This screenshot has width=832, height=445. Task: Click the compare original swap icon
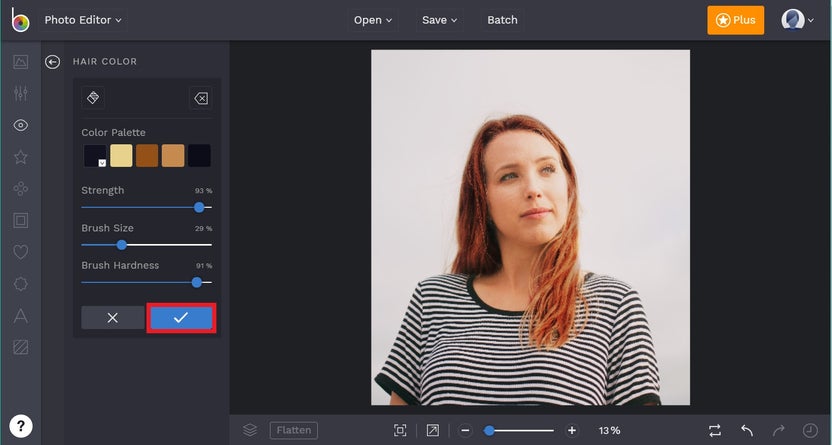[x=715, y=430]
